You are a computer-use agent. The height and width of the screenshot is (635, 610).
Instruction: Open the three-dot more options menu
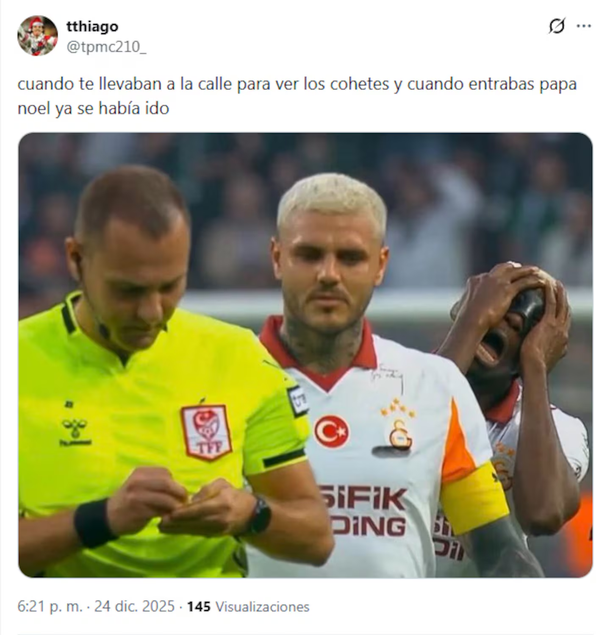tap(583, 26)
